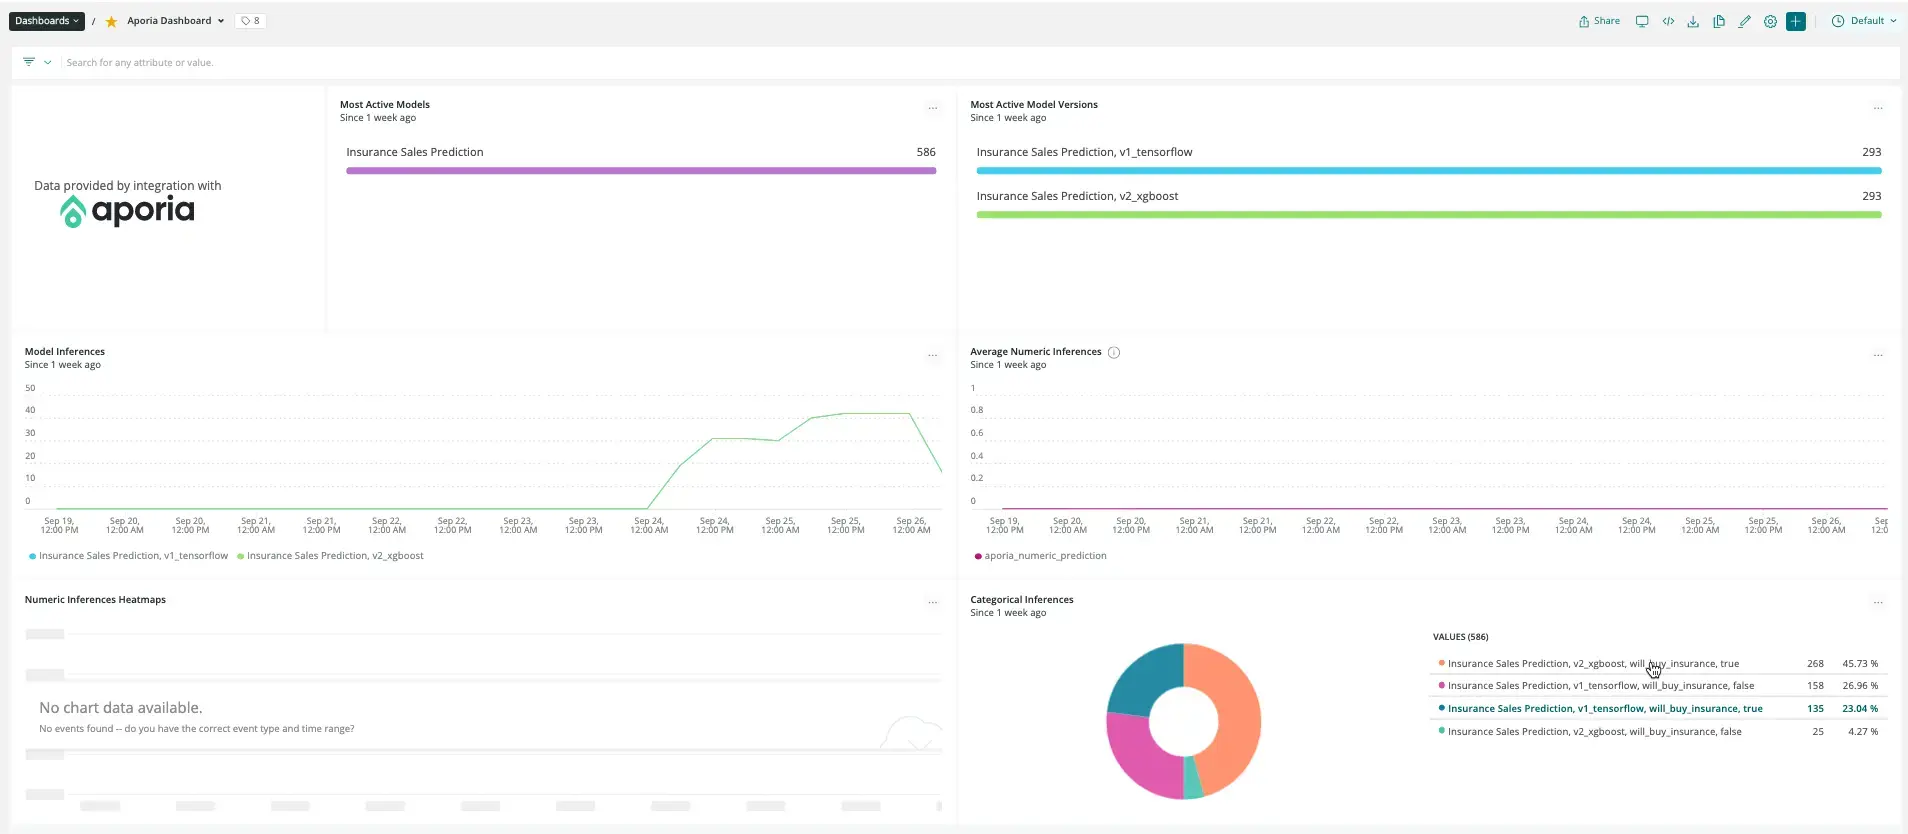Click the Categorical Inferences widget title
The width and height of the screenshot is (1908, 834).
[1022, 600]
